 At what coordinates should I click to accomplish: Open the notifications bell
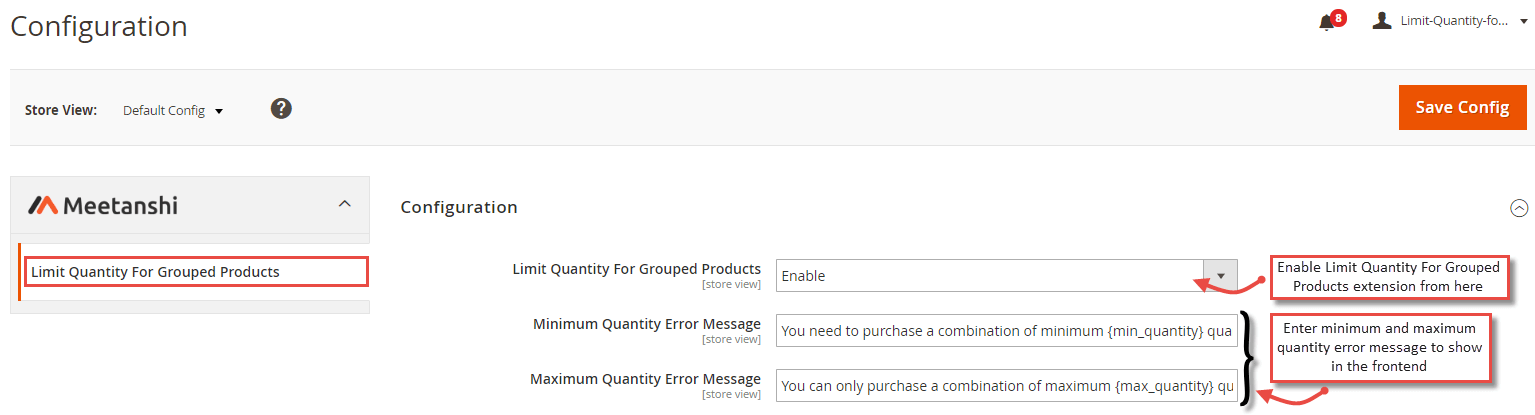pyautogui.click(x=1326, y=23)
